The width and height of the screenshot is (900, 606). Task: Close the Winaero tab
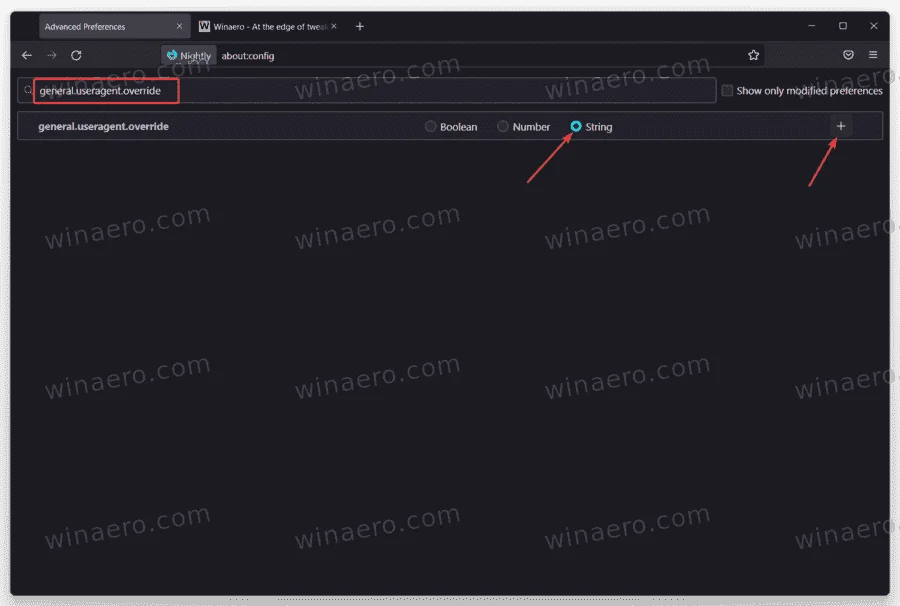pos(334,26)
